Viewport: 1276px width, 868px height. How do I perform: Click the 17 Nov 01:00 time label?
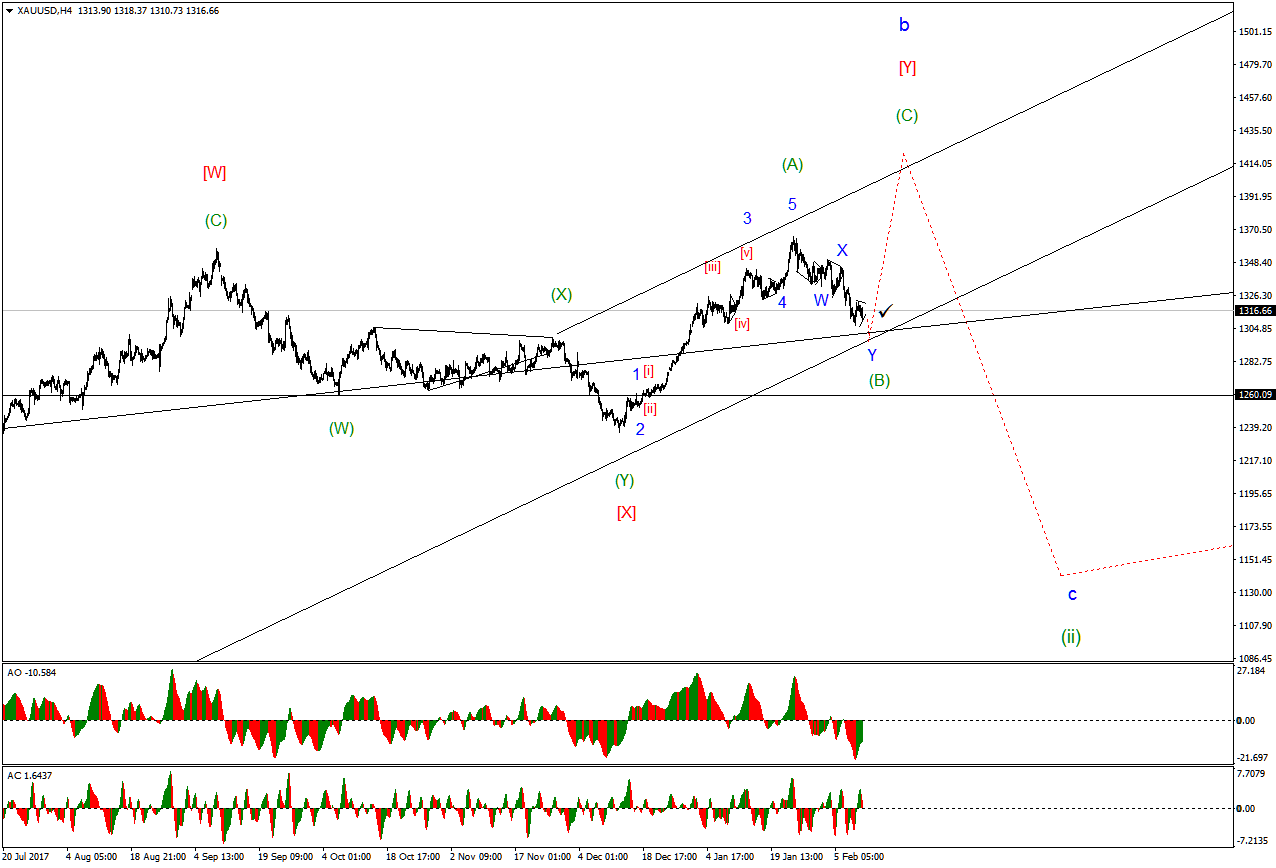pos(543,857)
